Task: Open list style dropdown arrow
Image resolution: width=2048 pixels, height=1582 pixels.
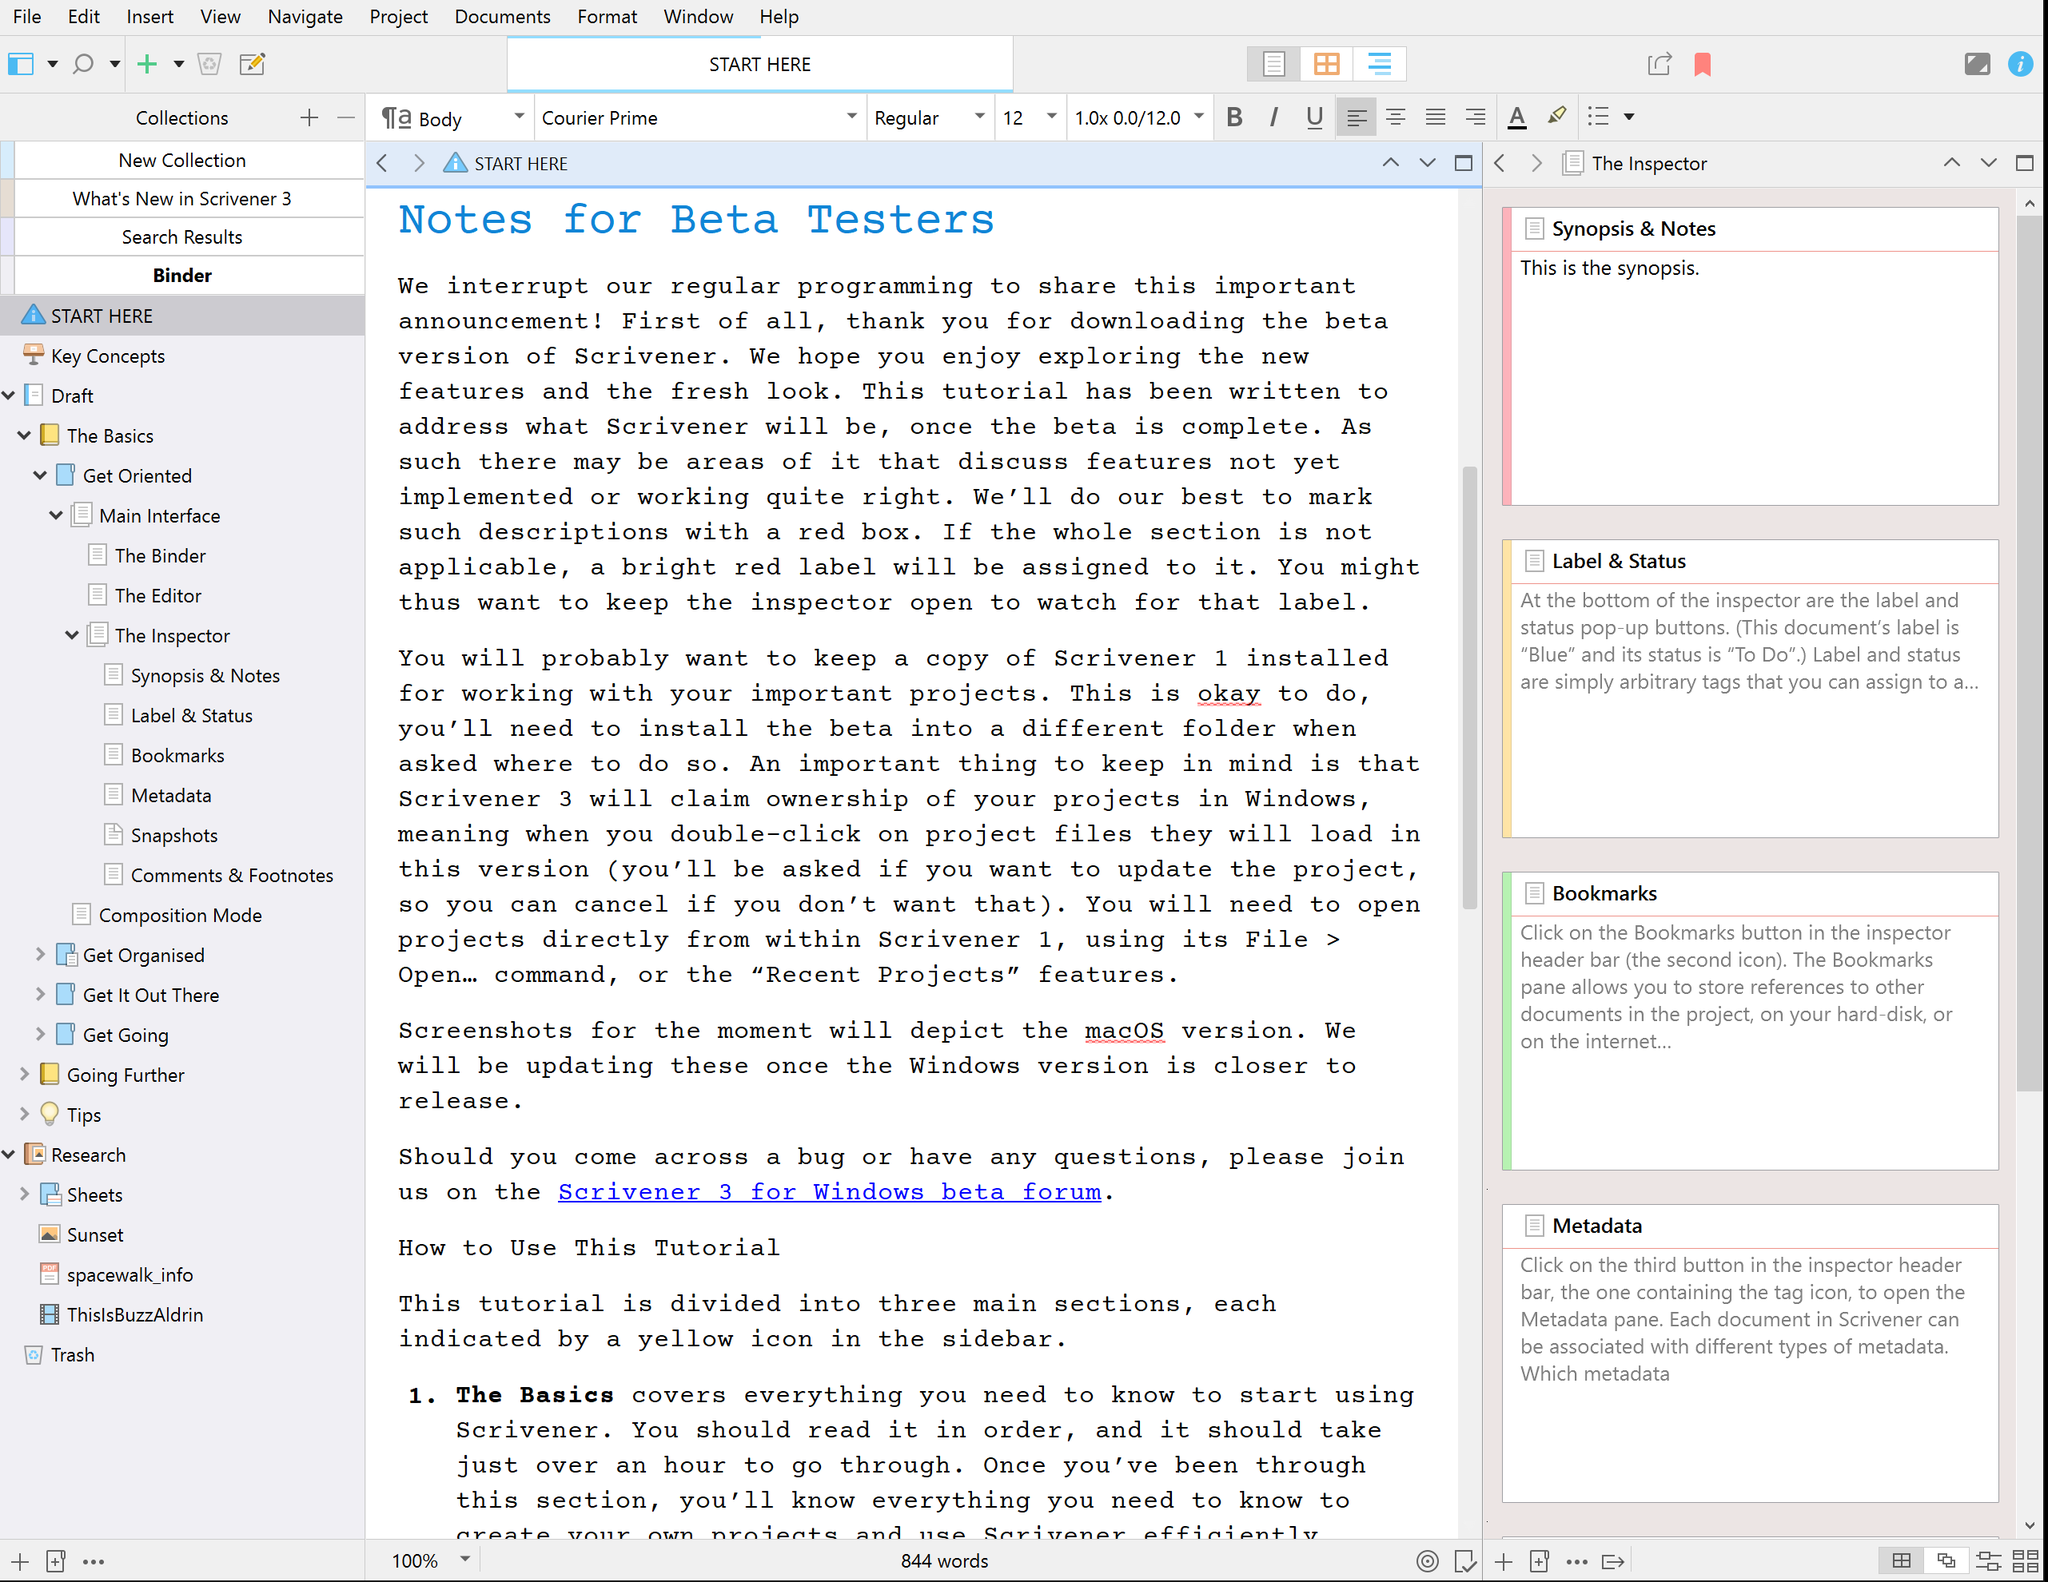Action: [1629, 117]
